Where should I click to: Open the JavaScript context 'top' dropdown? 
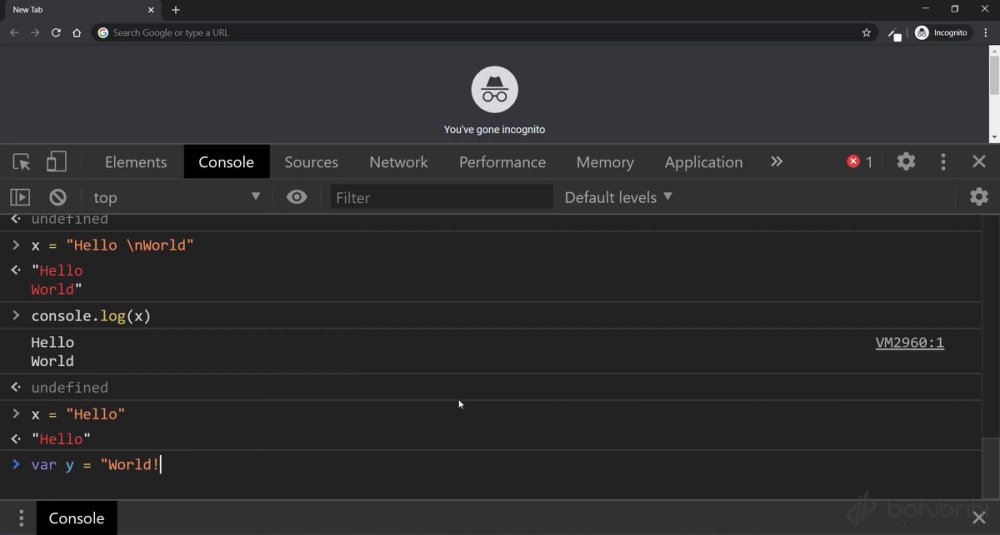pos(175,197)
